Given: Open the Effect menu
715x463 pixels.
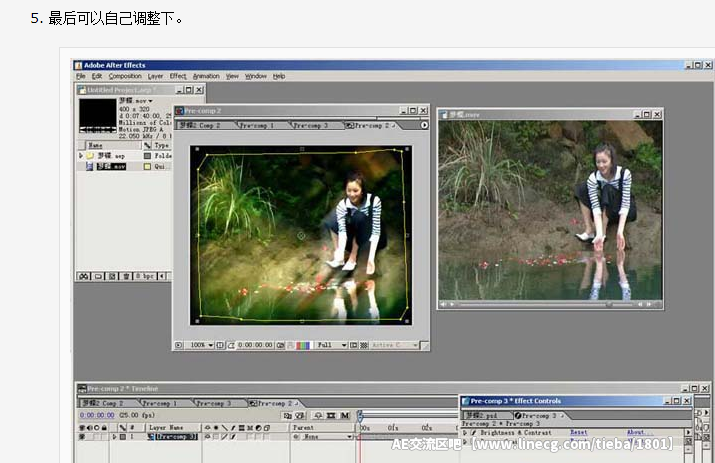Looking at the screenshot, I should pos(178,76).
